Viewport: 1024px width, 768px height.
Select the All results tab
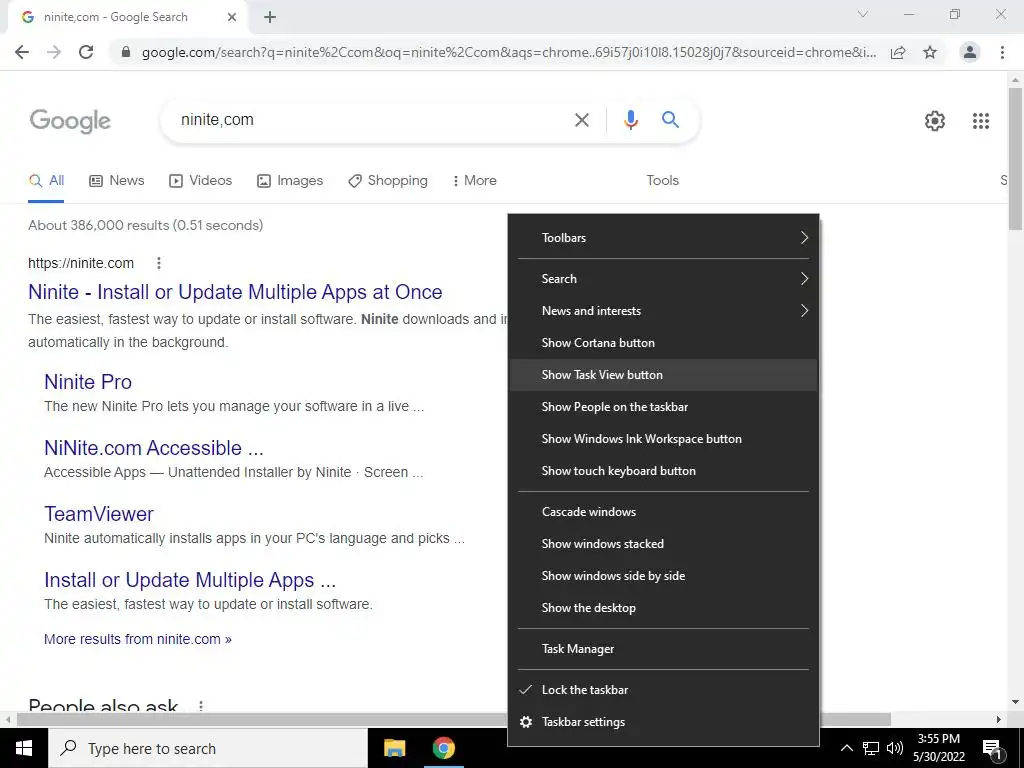(46, 181)
